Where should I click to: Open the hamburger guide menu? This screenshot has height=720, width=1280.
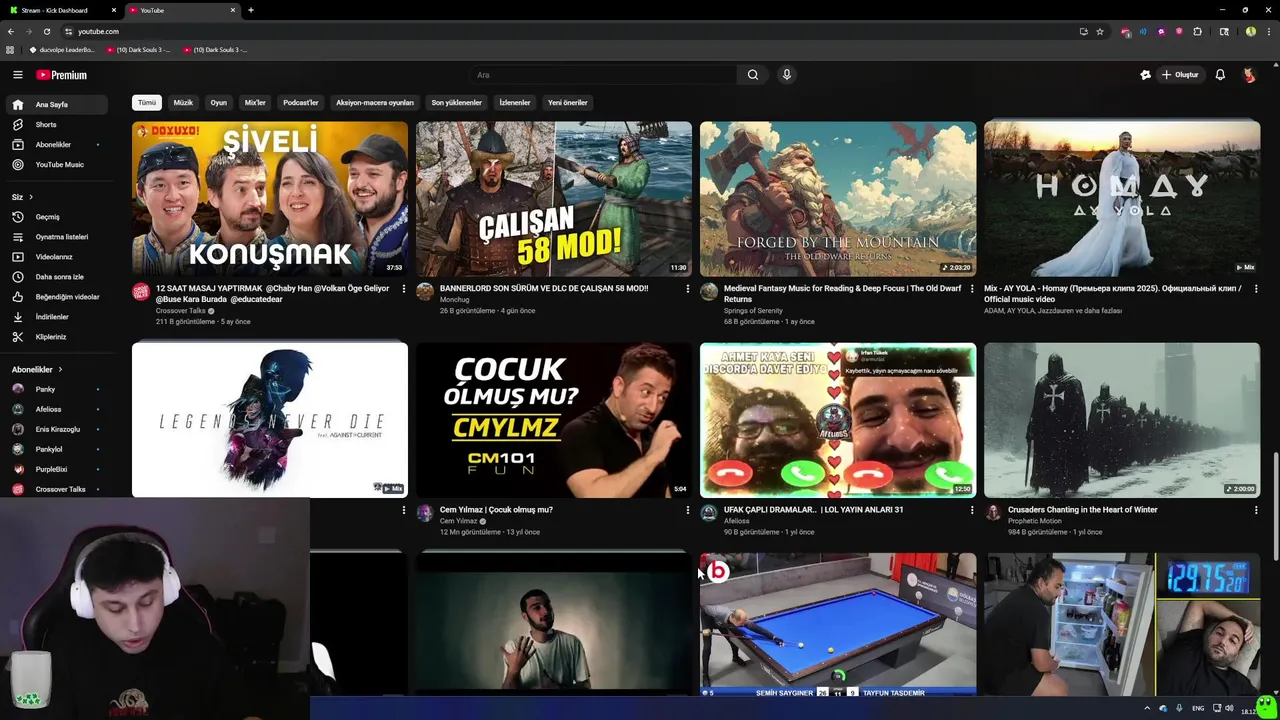pos(17,75)
